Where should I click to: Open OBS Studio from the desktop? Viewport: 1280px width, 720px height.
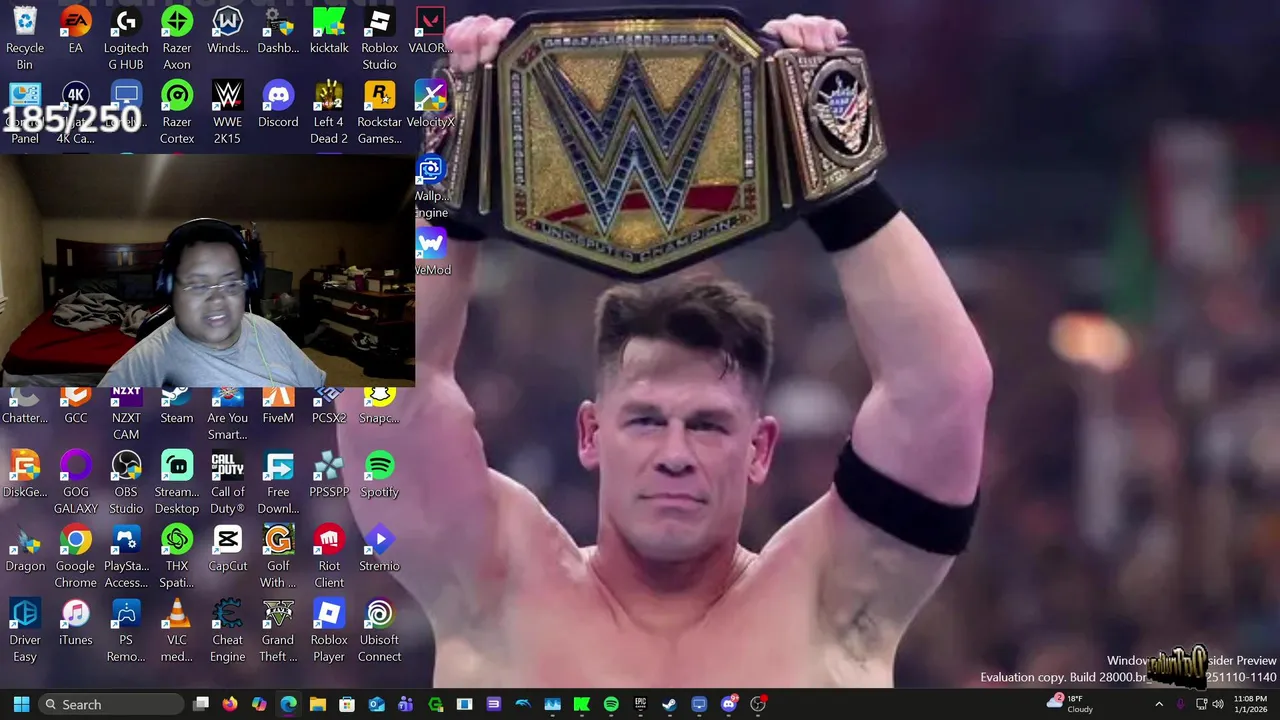pyautogui.click(x=126, y=482)
